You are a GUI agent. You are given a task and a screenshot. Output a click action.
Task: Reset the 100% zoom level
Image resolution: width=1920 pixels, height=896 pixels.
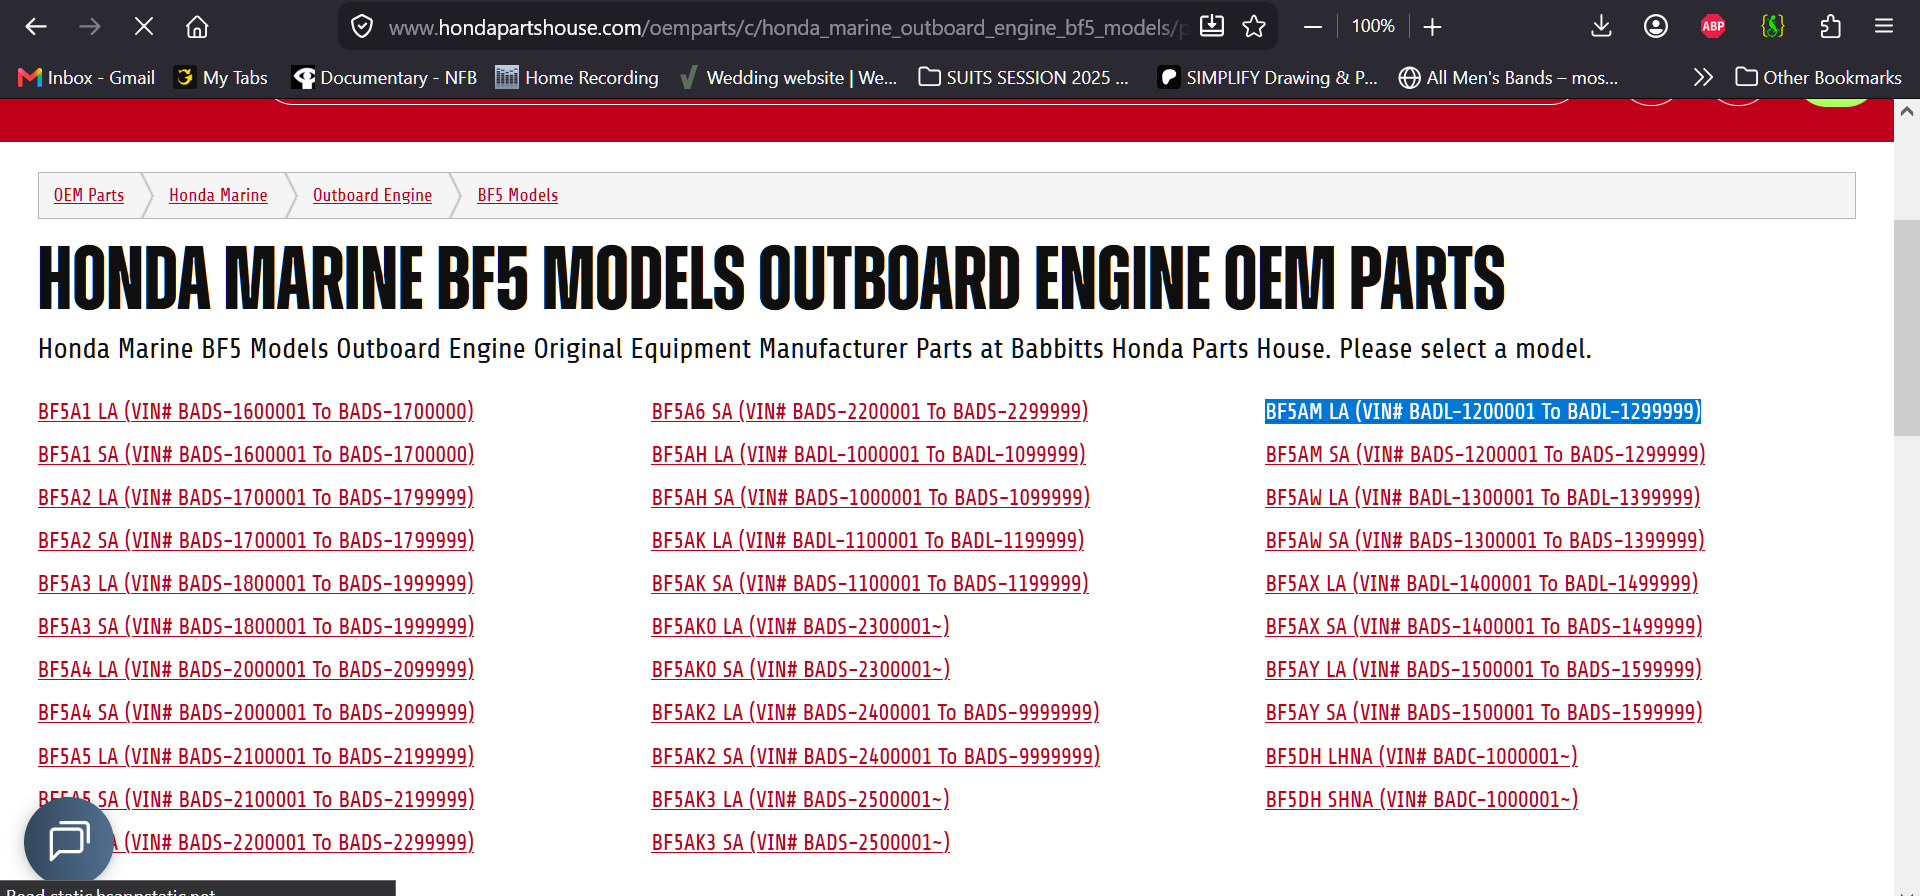(1373, 27)
